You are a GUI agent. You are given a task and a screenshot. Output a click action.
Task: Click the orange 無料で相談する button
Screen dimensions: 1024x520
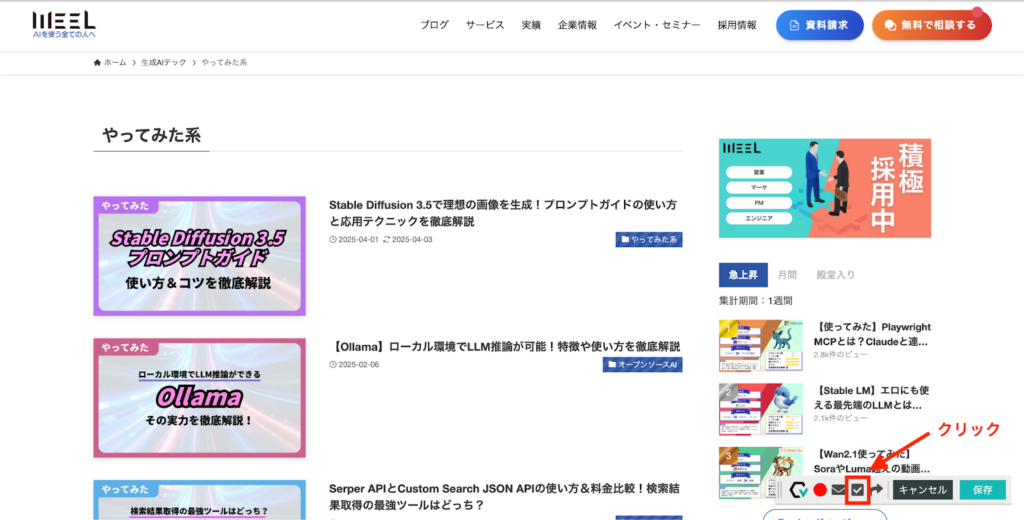pyautogui.click(x=931, y=25)
